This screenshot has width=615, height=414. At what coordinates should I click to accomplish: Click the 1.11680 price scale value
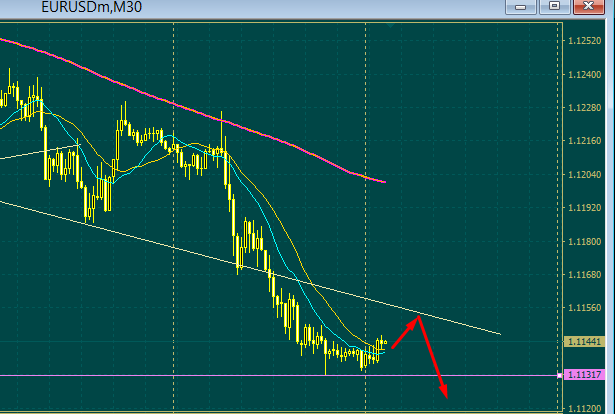[584, 274]
